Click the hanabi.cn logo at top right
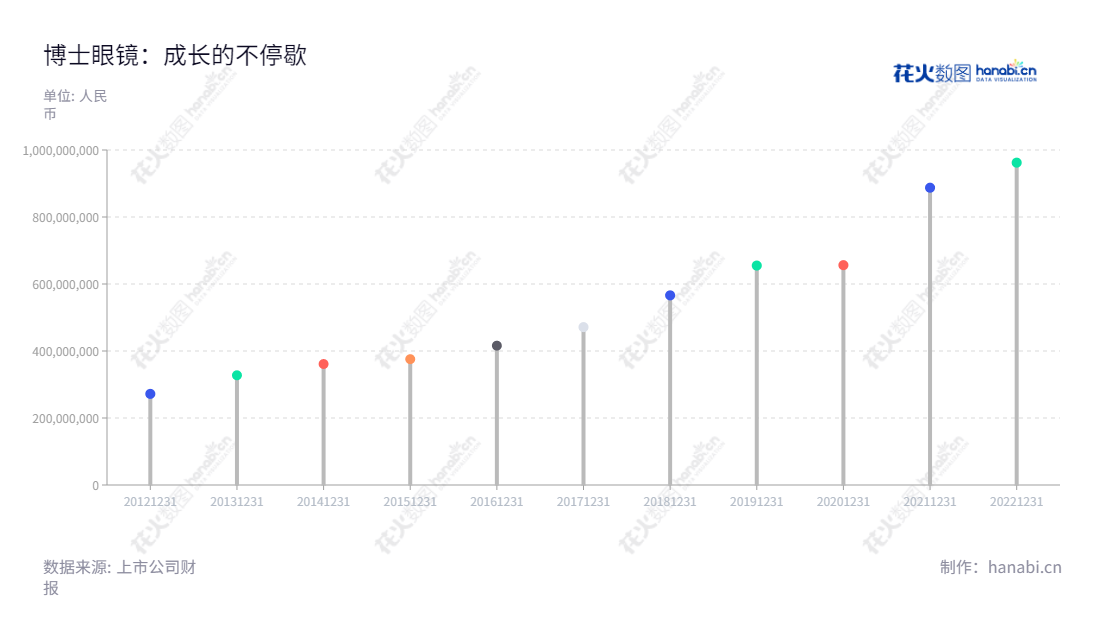1100x620 pixels. click(x=964, y=71)
